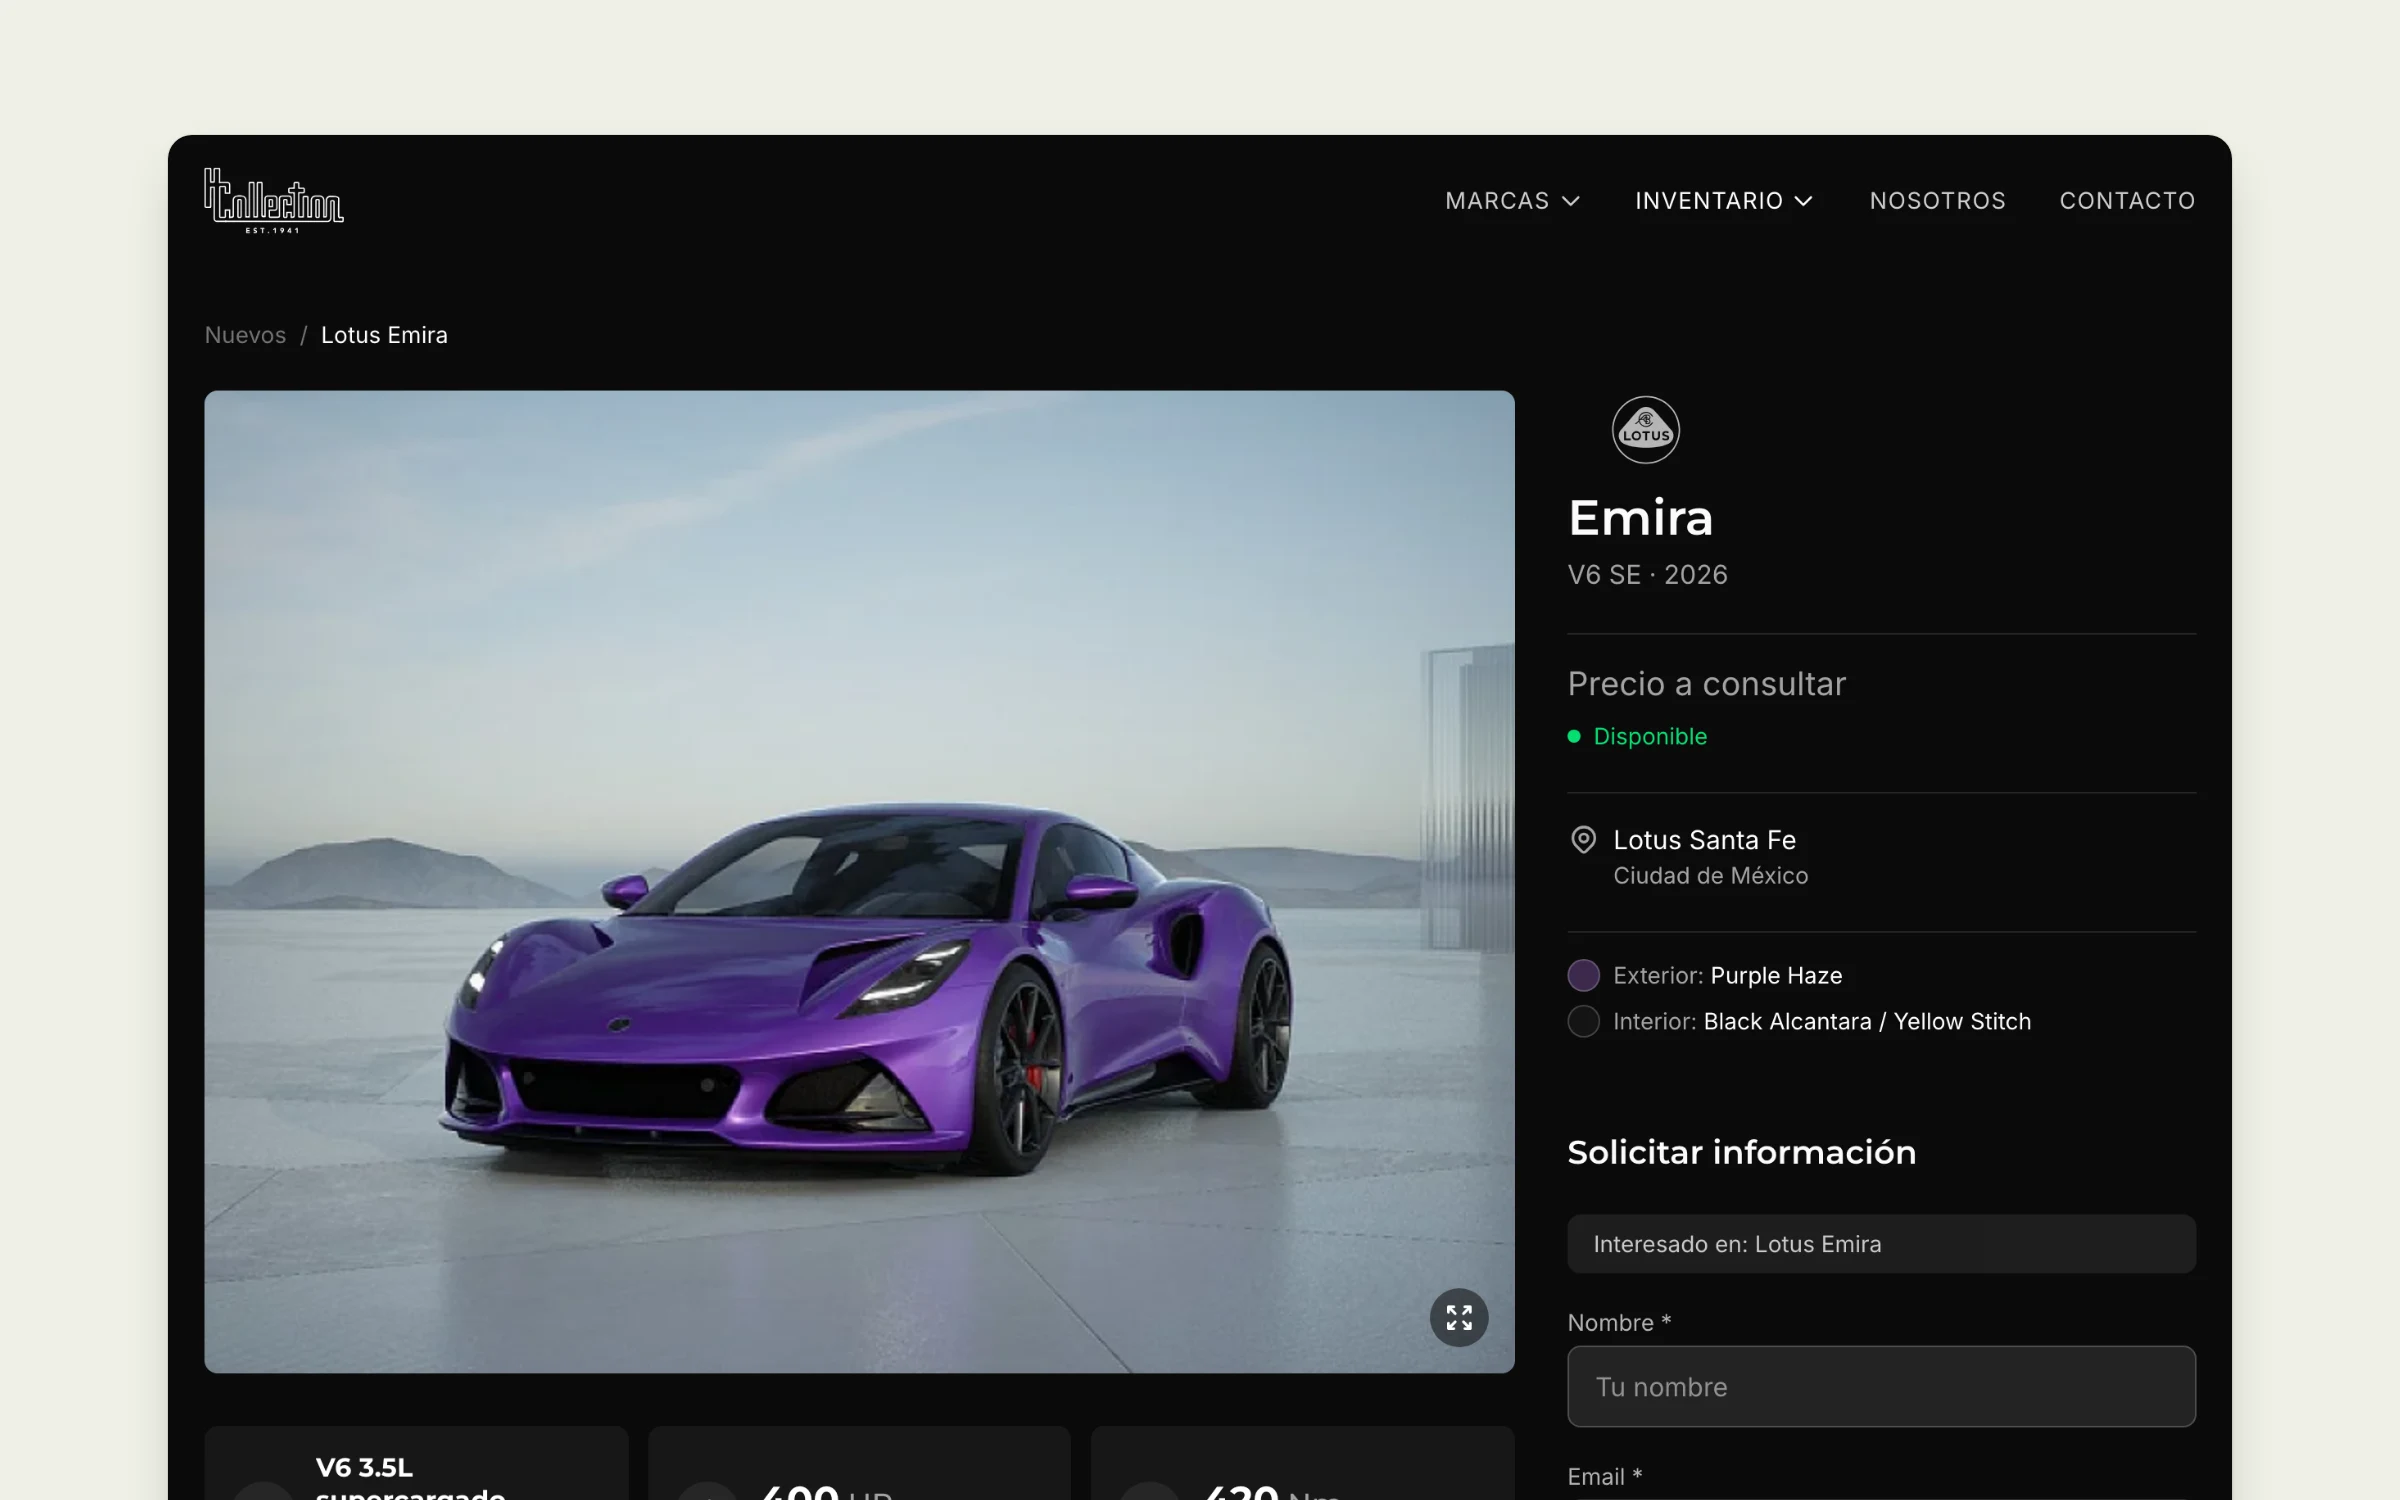Navigate to Nuevos breadcrumb link

(245, 335)
